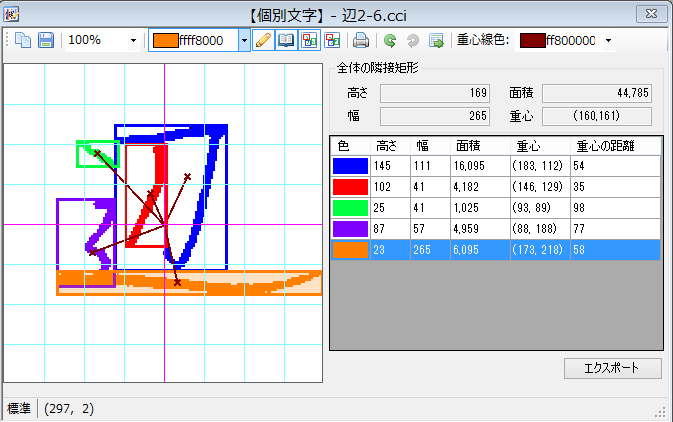673x422 pixels.
Task: Click the エクスポート button
Action: coord(612,368)
